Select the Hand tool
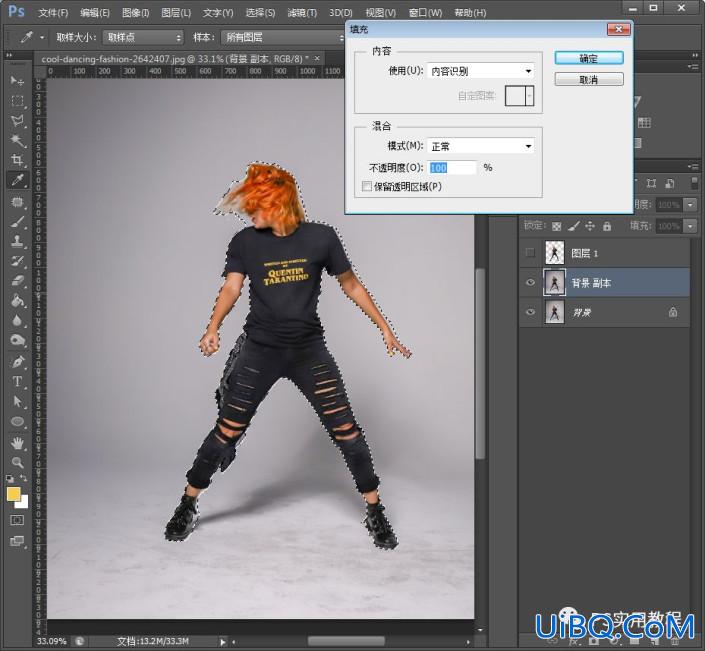 17,442
